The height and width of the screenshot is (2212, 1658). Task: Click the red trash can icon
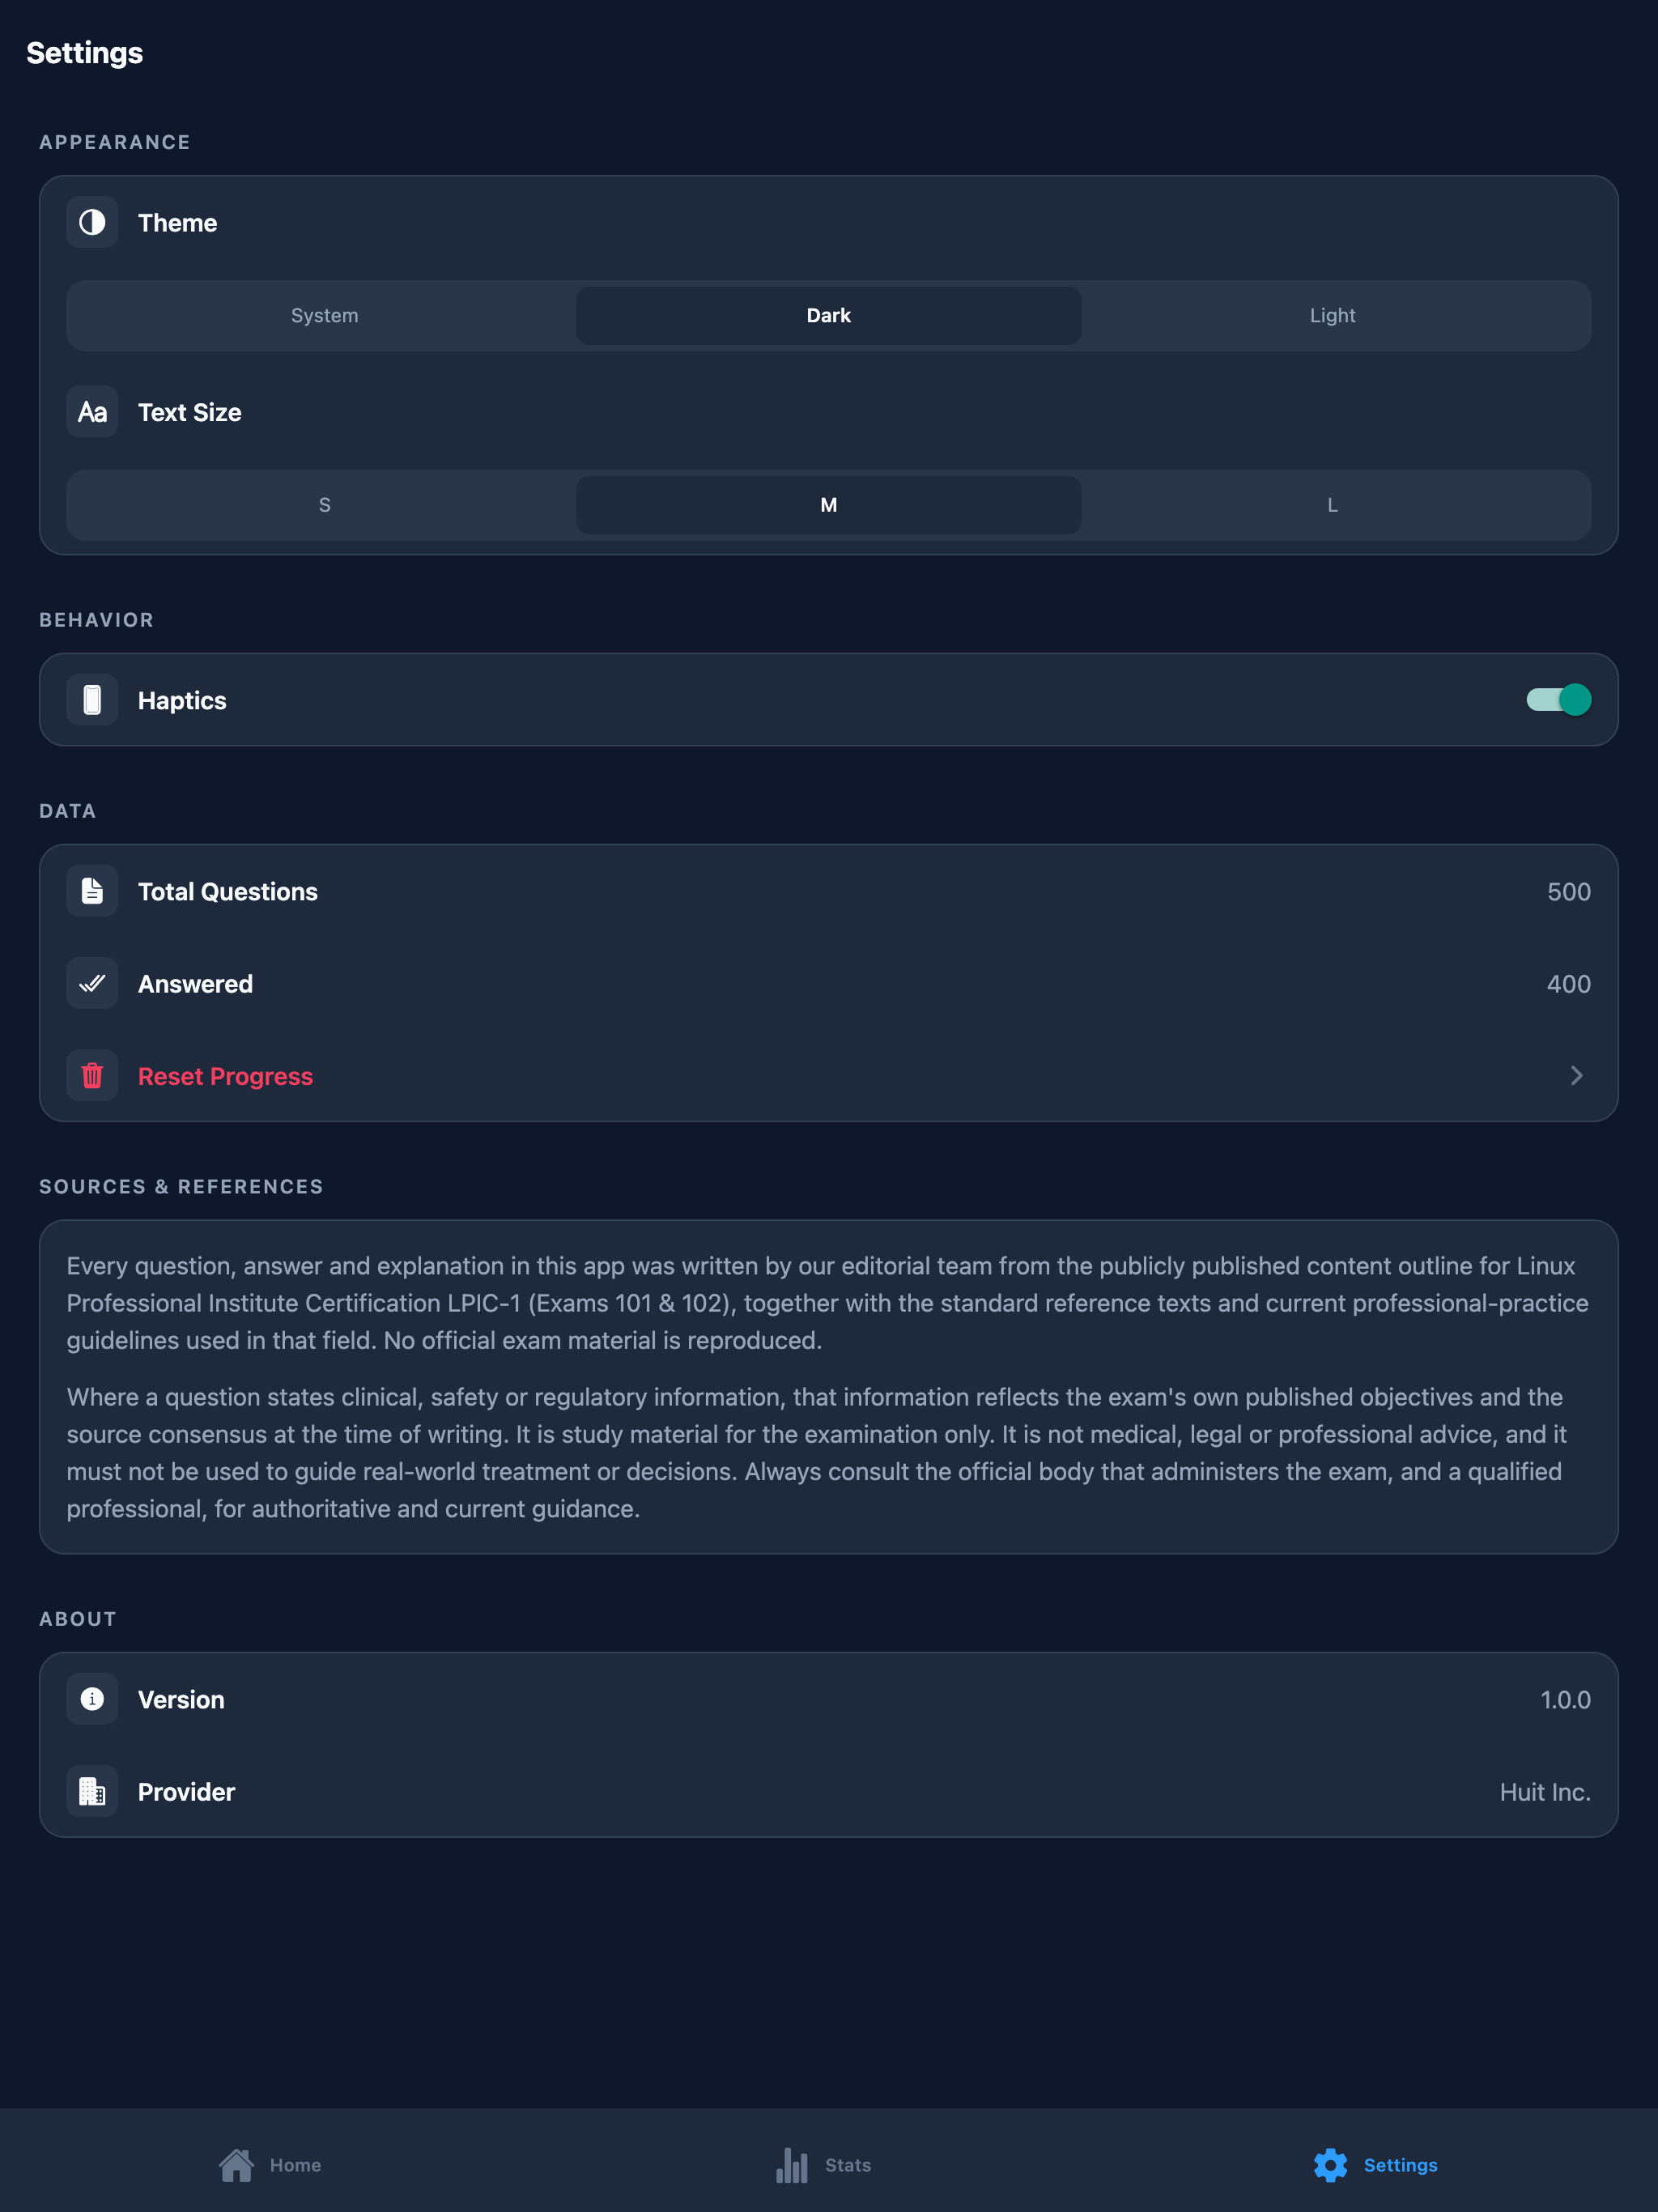[x=92, y=1076]
